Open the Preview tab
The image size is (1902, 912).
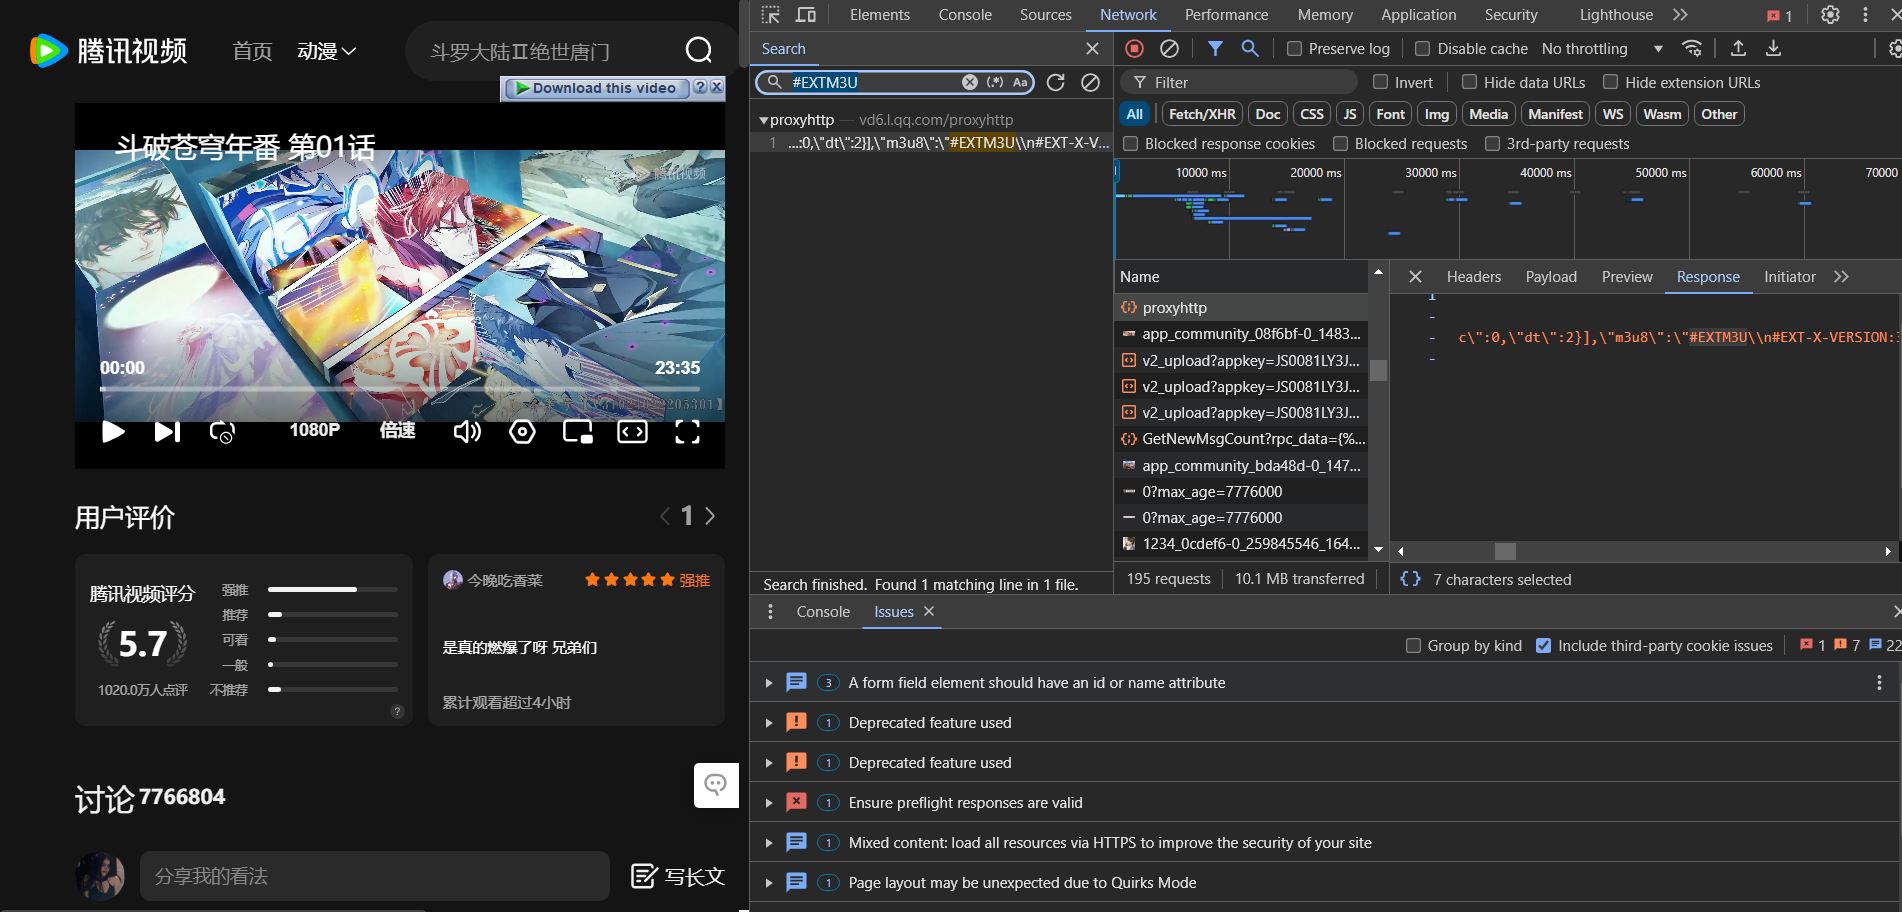1627,277
